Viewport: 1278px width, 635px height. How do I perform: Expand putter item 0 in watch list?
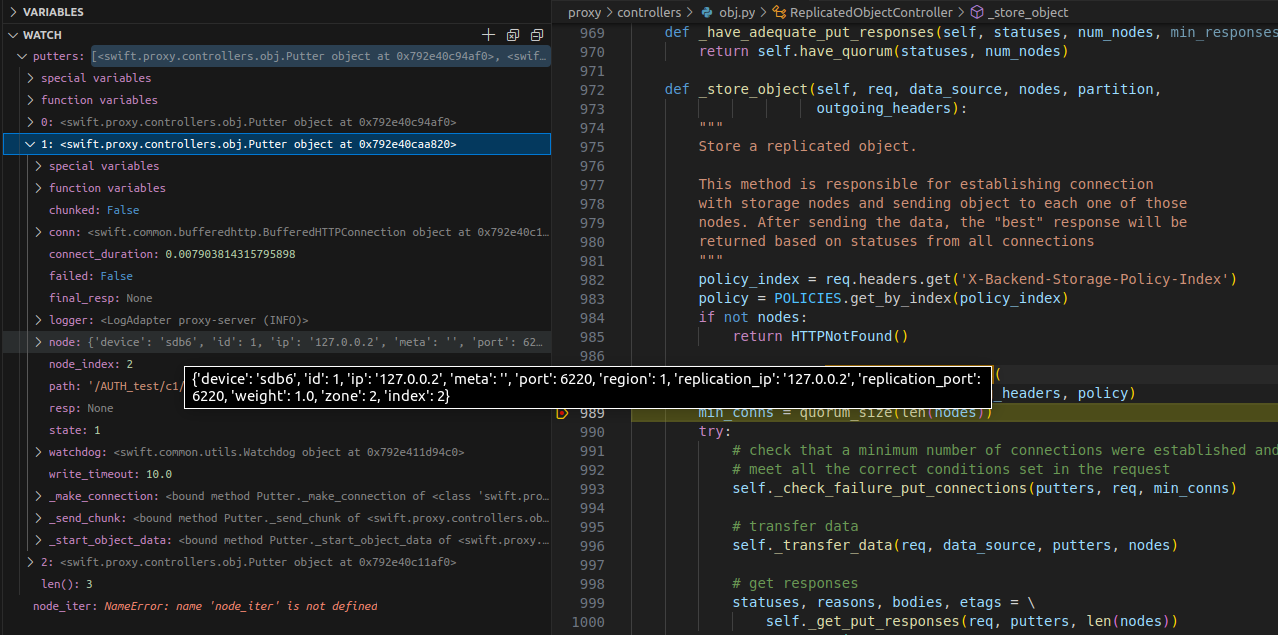point(30,122)
